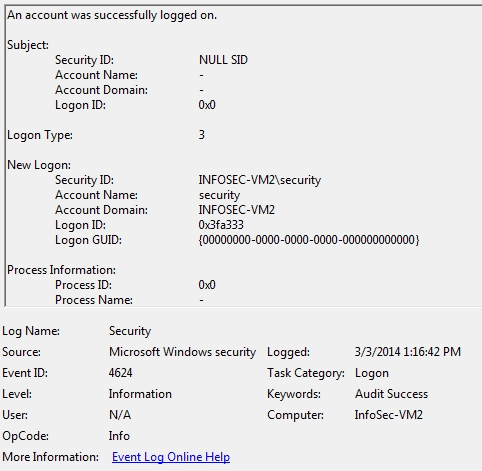The width and height of the screenshot is (482, 471).
Task: Select the Subject Logon ID value 0x0
Action: pos(207,105)
